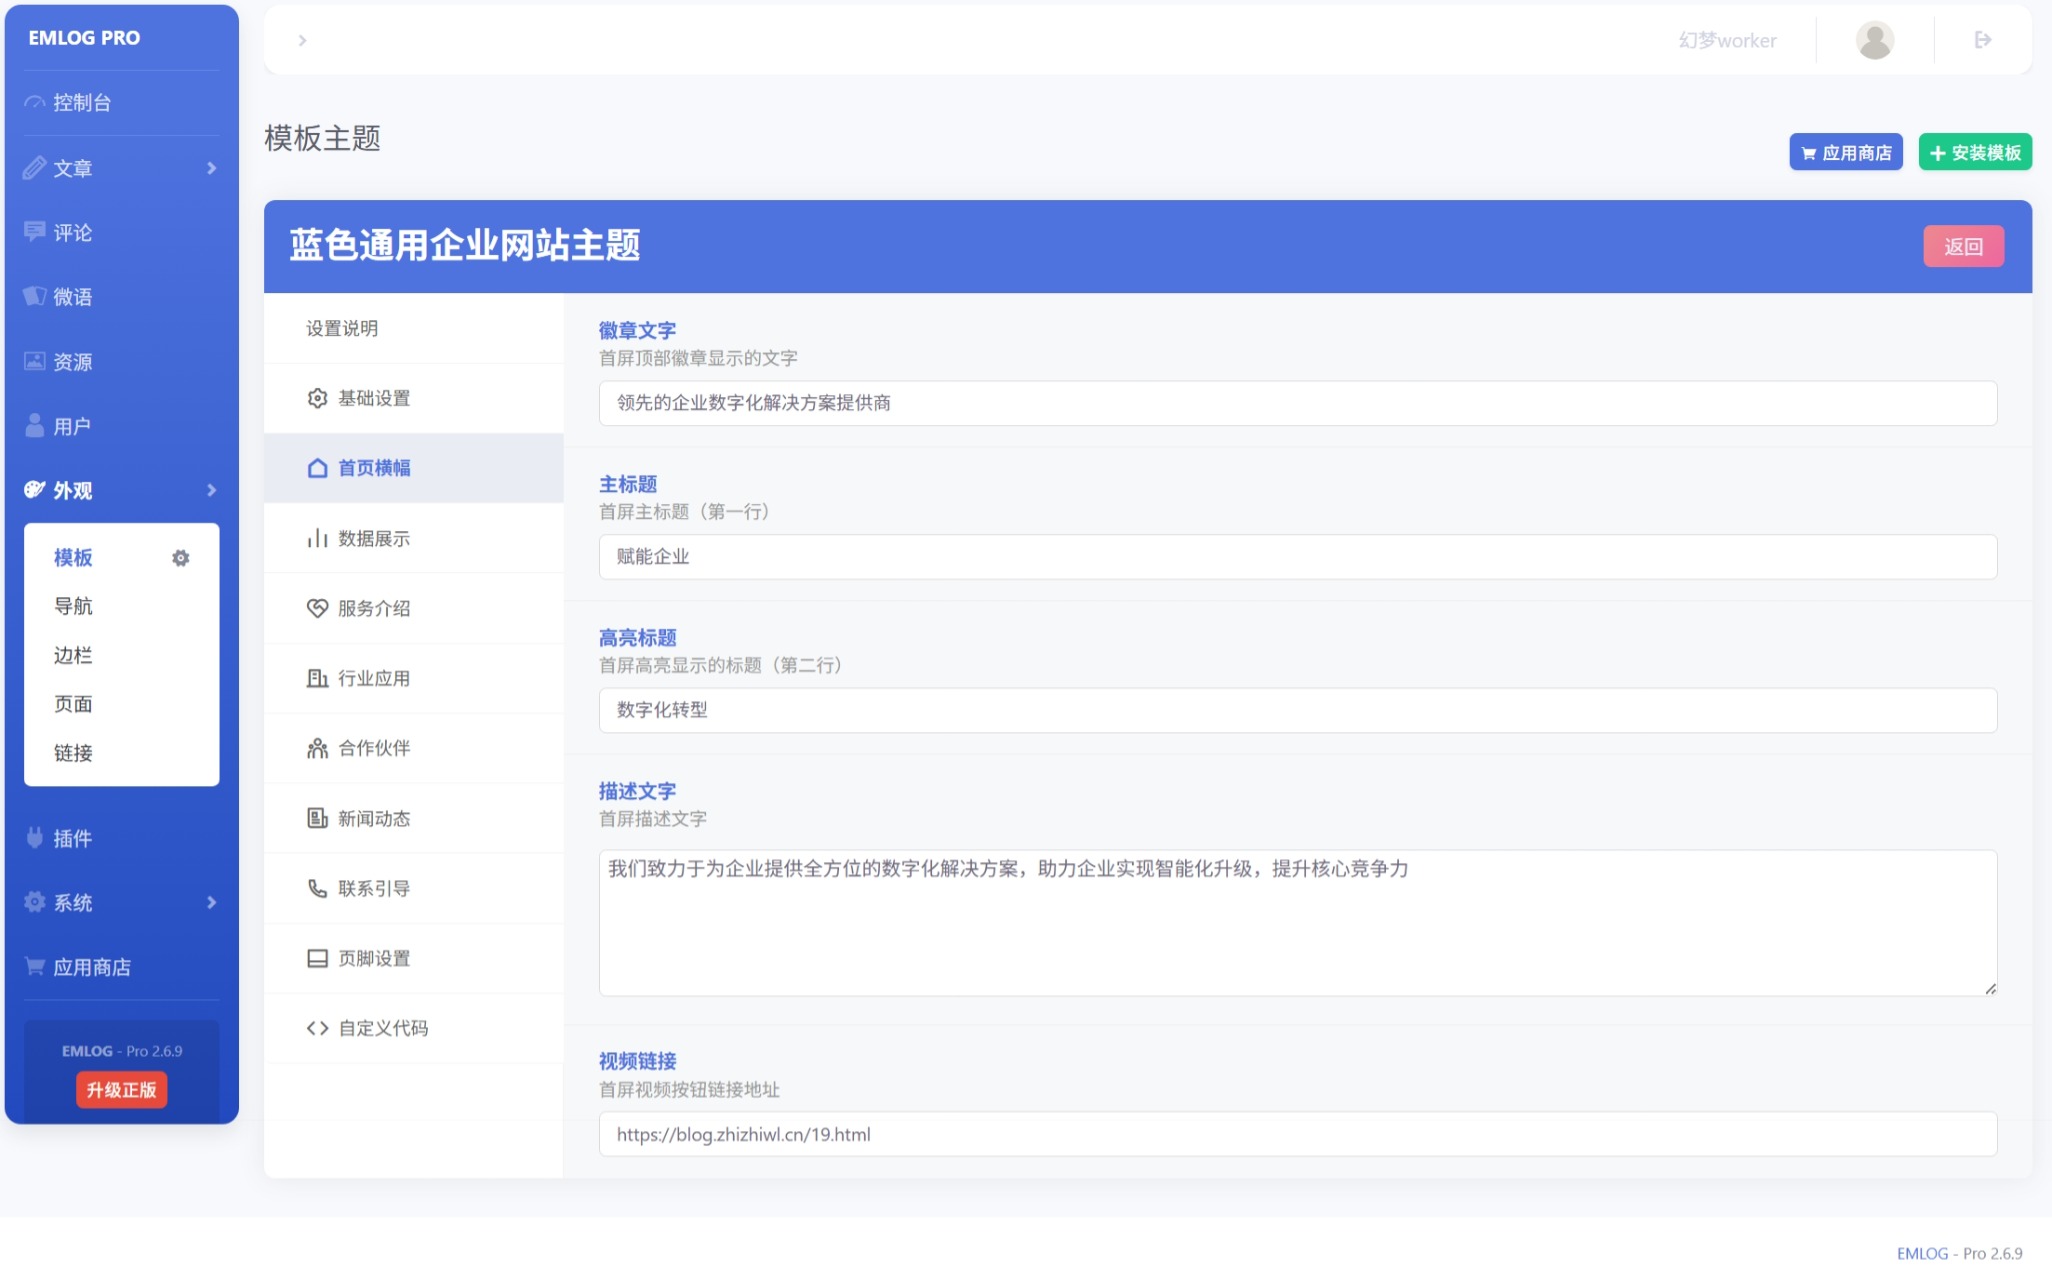
Task: Collapse the 外观 menu chevron
Action: [x=211, y=490]
